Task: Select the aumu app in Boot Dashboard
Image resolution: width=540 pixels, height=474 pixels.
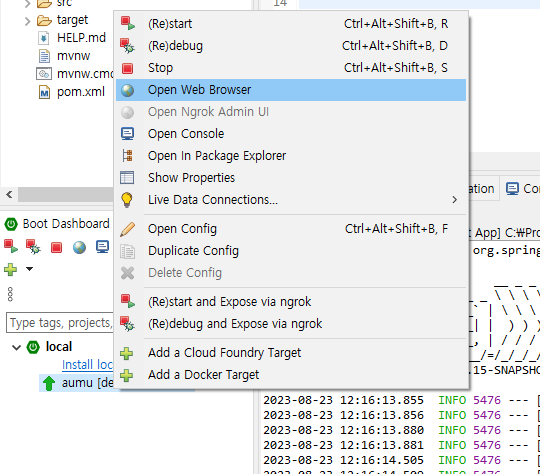Action: [x=87, y=383]
